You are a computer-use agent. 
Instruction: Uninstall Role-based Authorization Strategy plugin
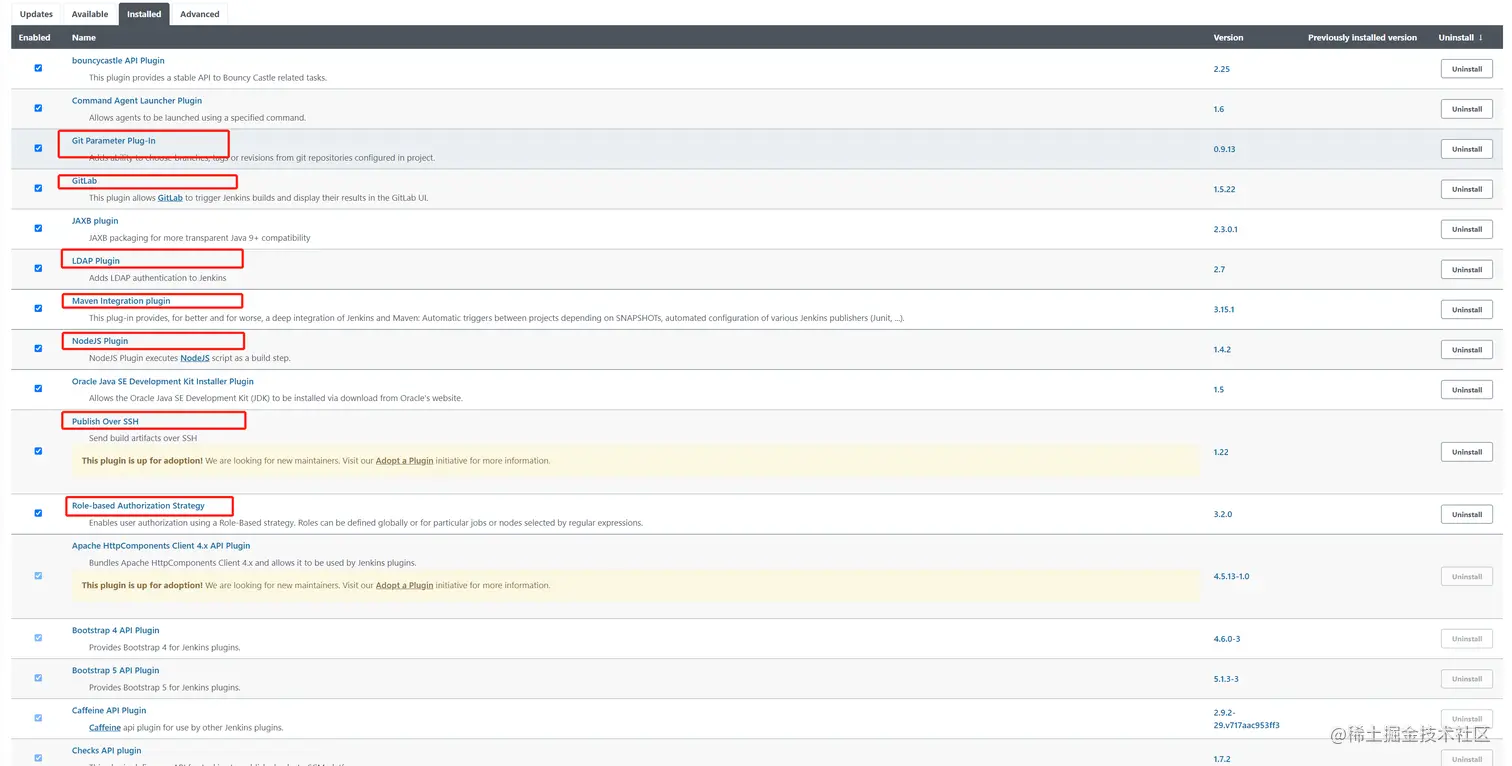tap(1467, 514)
